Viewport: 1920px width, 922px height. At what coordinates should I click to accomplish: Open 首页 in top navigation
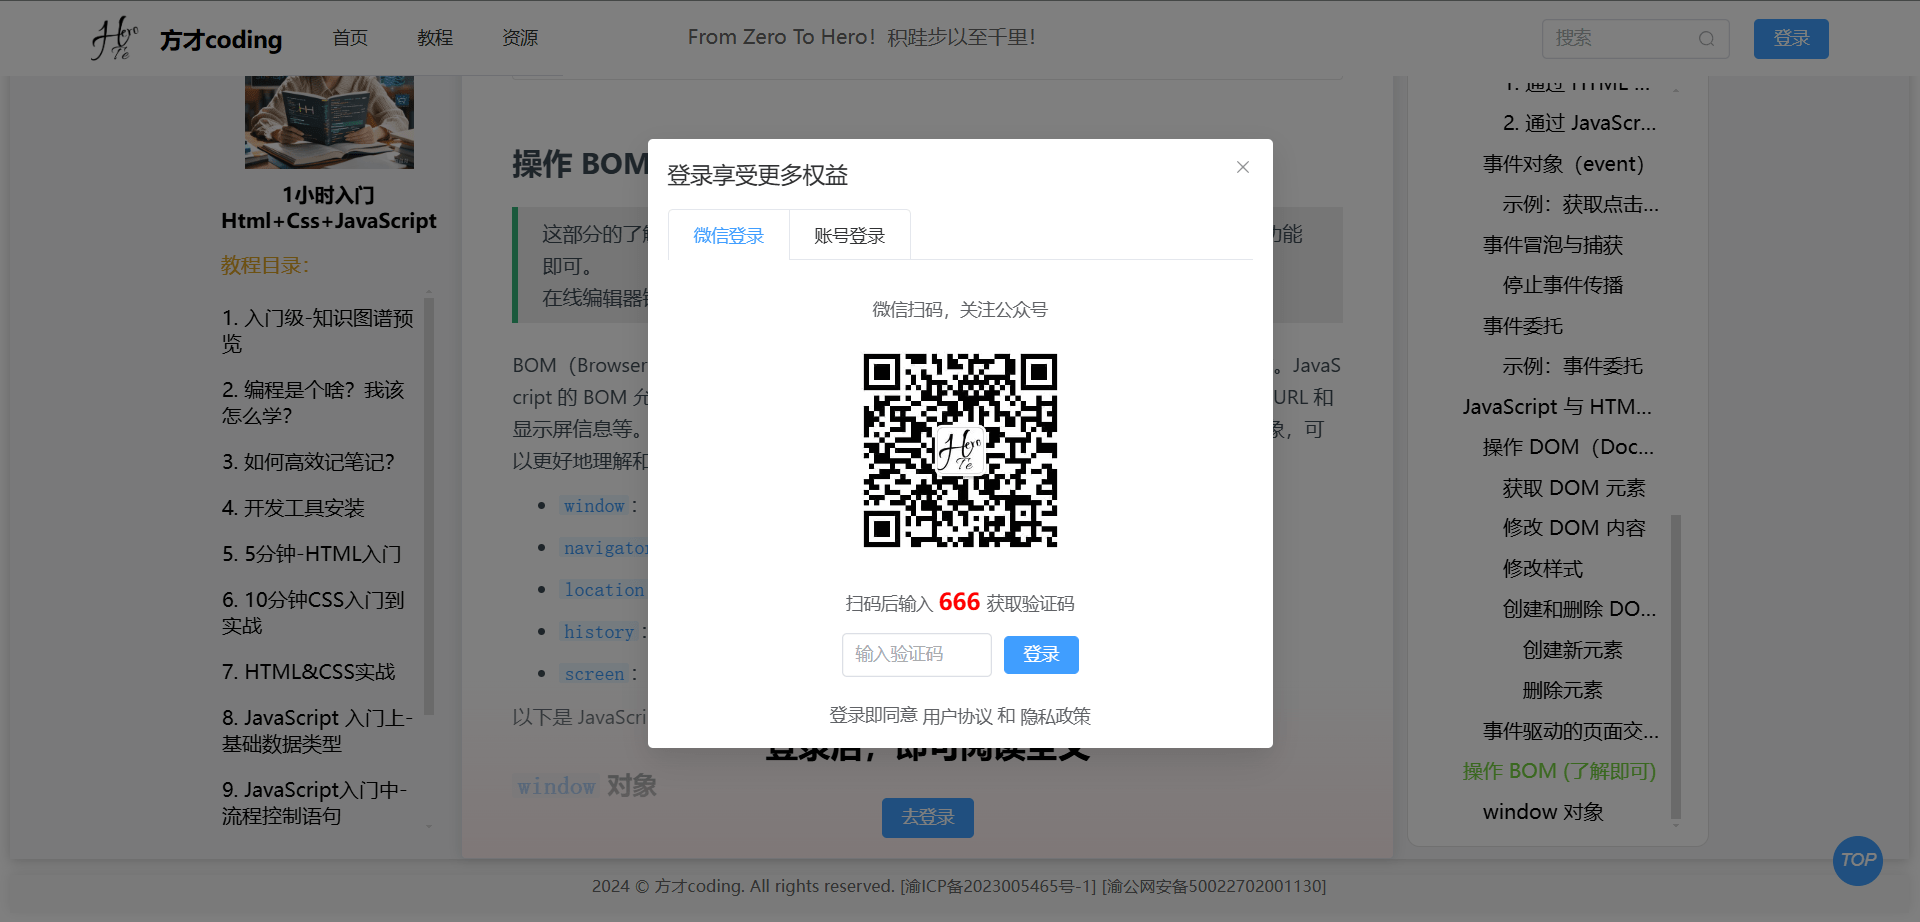(x=350, y=38)
